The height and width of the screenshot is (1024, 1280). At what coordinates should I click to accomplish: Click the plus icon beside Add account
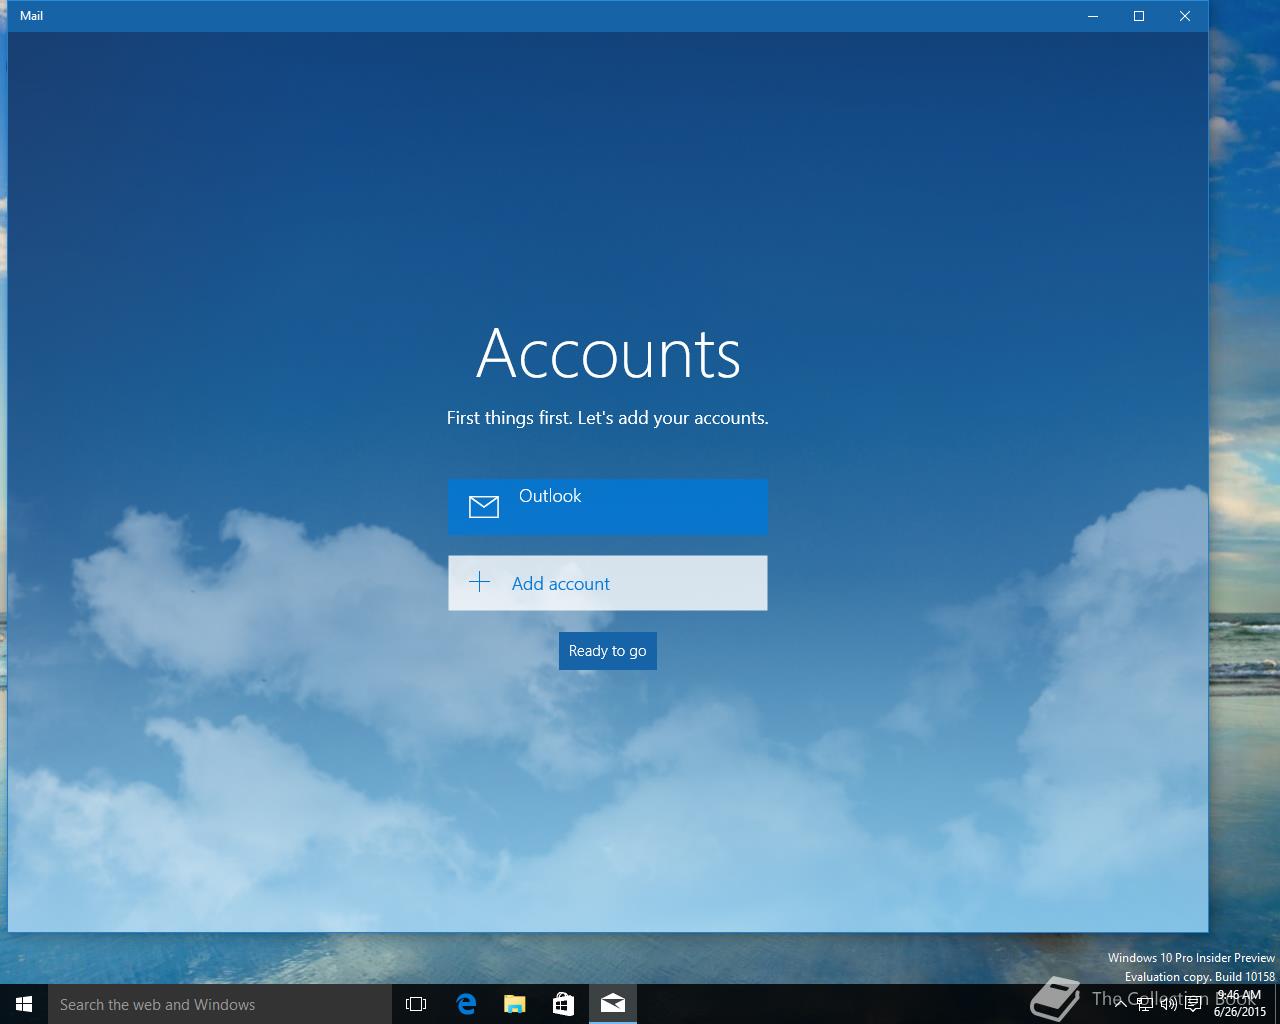[x=480, y=582]
